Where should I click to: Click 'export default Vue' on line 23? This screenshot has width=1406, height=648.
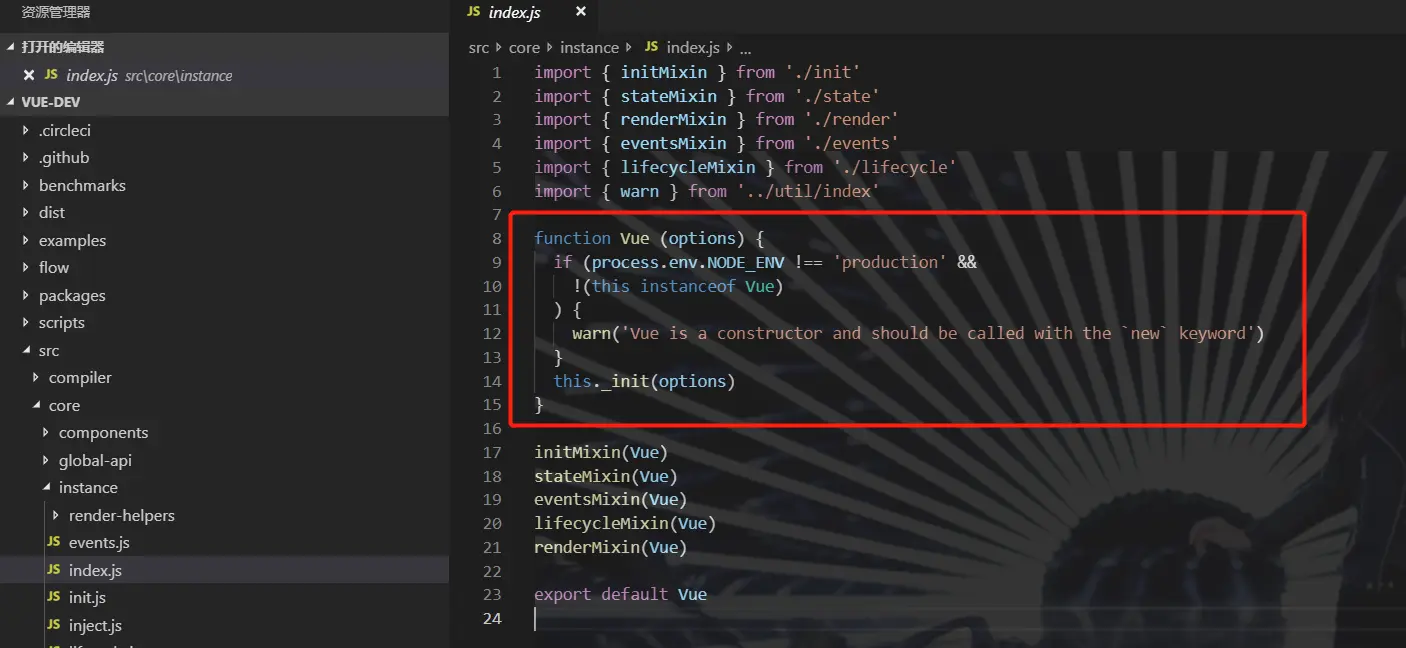pyautogui.click(x=620, y=594)
